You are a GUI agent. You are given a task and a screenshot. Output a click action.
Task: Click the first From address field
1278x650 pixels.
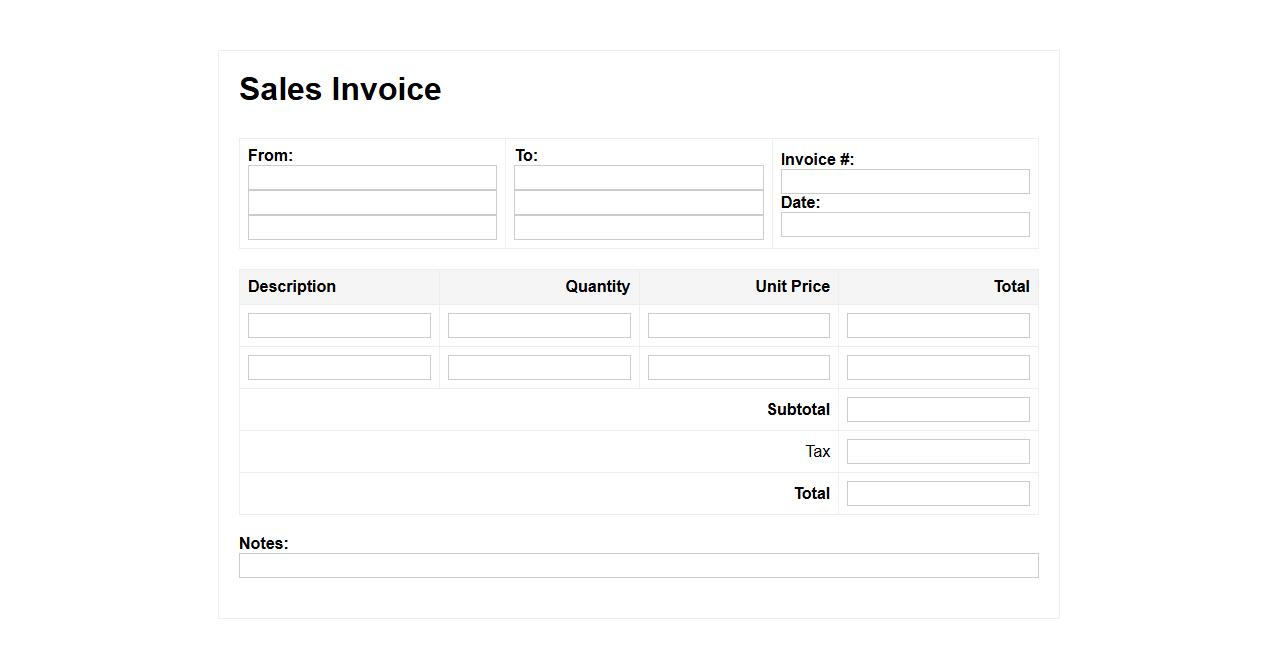click(x=372, y=178)
